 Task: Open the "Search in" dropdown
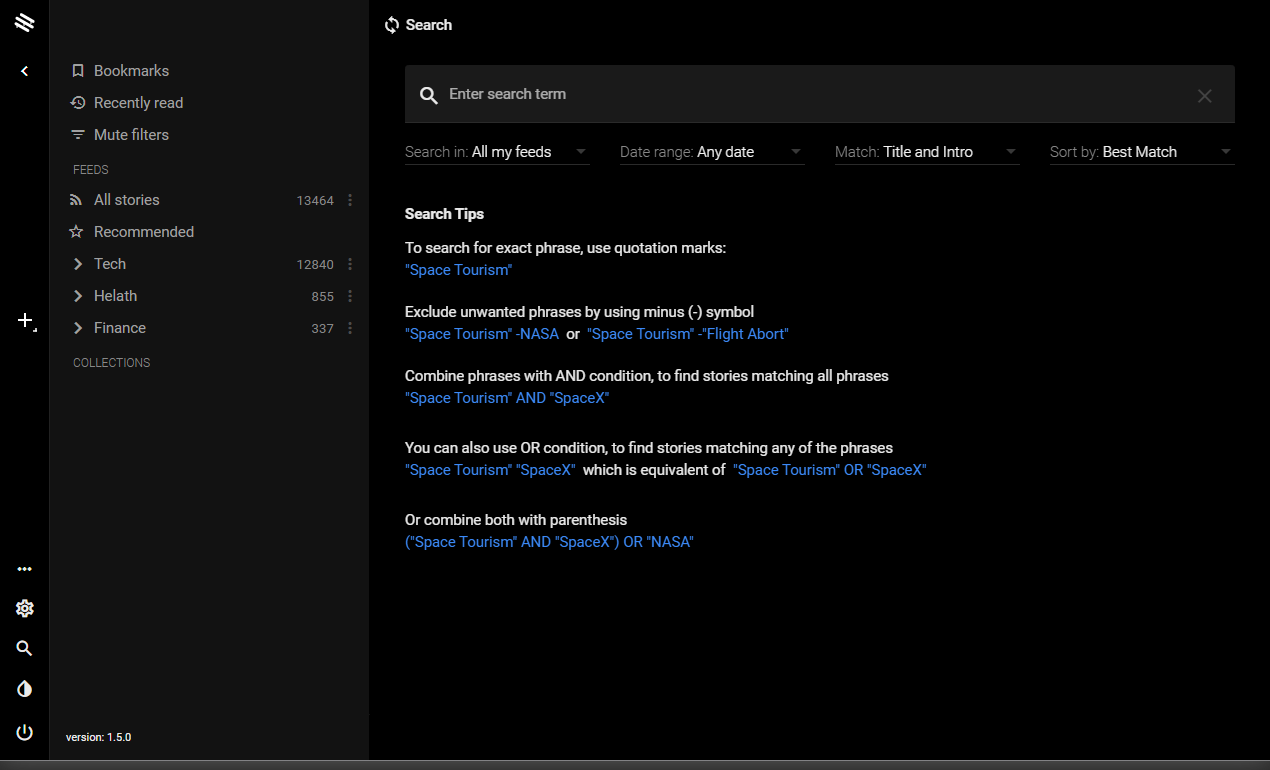pos(497,152)
